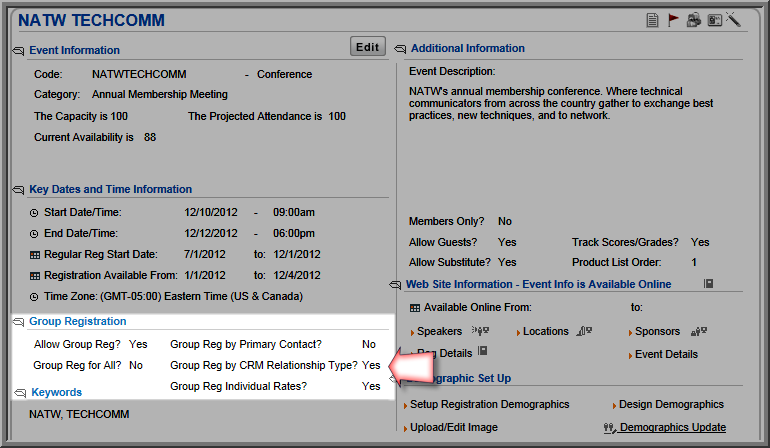Click the icon next to Speakers

(x=480, y=331)
